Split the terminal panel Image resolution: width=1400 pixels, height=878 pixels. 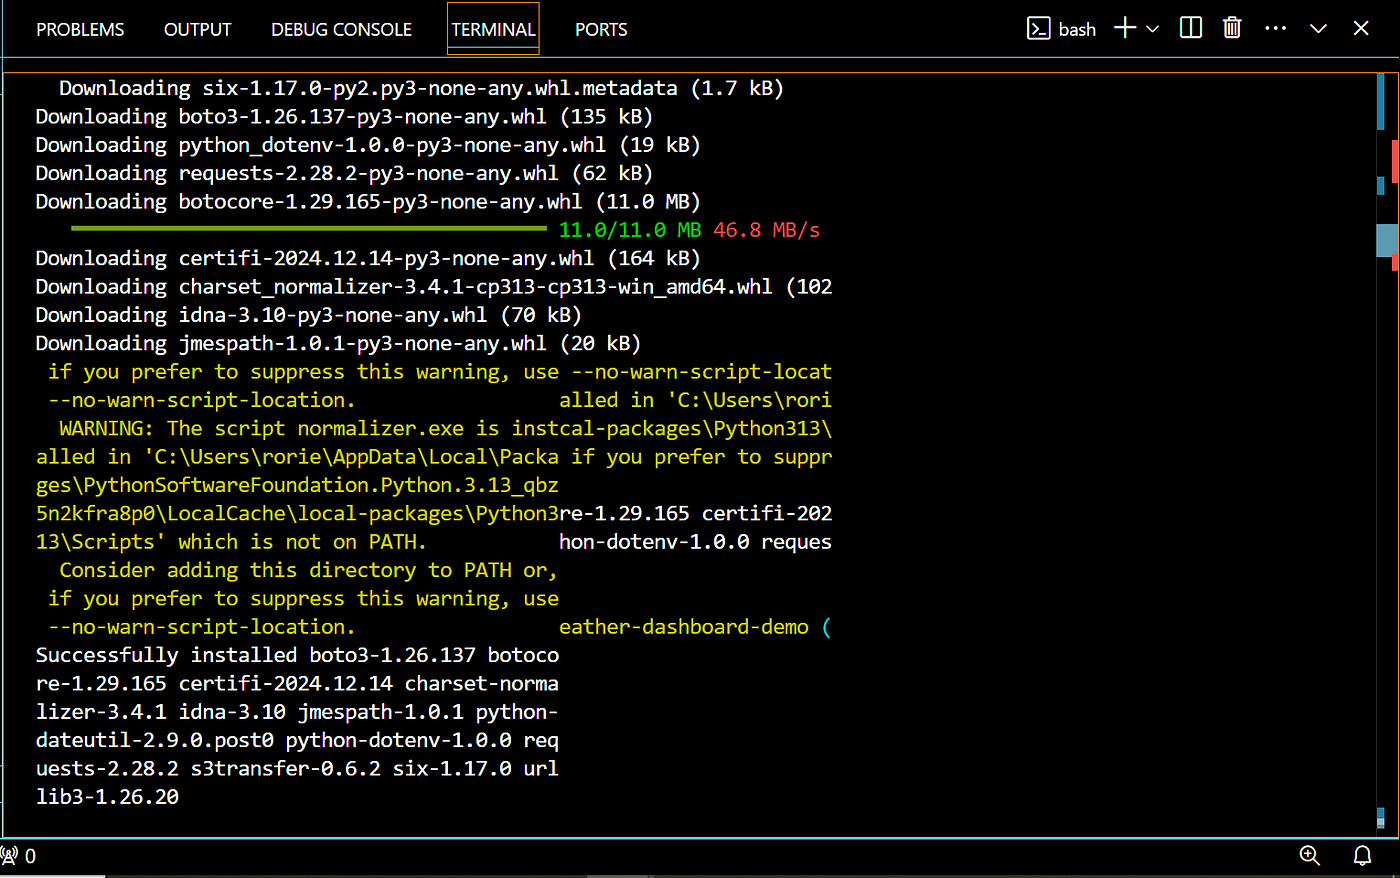tap(1190, 28)
